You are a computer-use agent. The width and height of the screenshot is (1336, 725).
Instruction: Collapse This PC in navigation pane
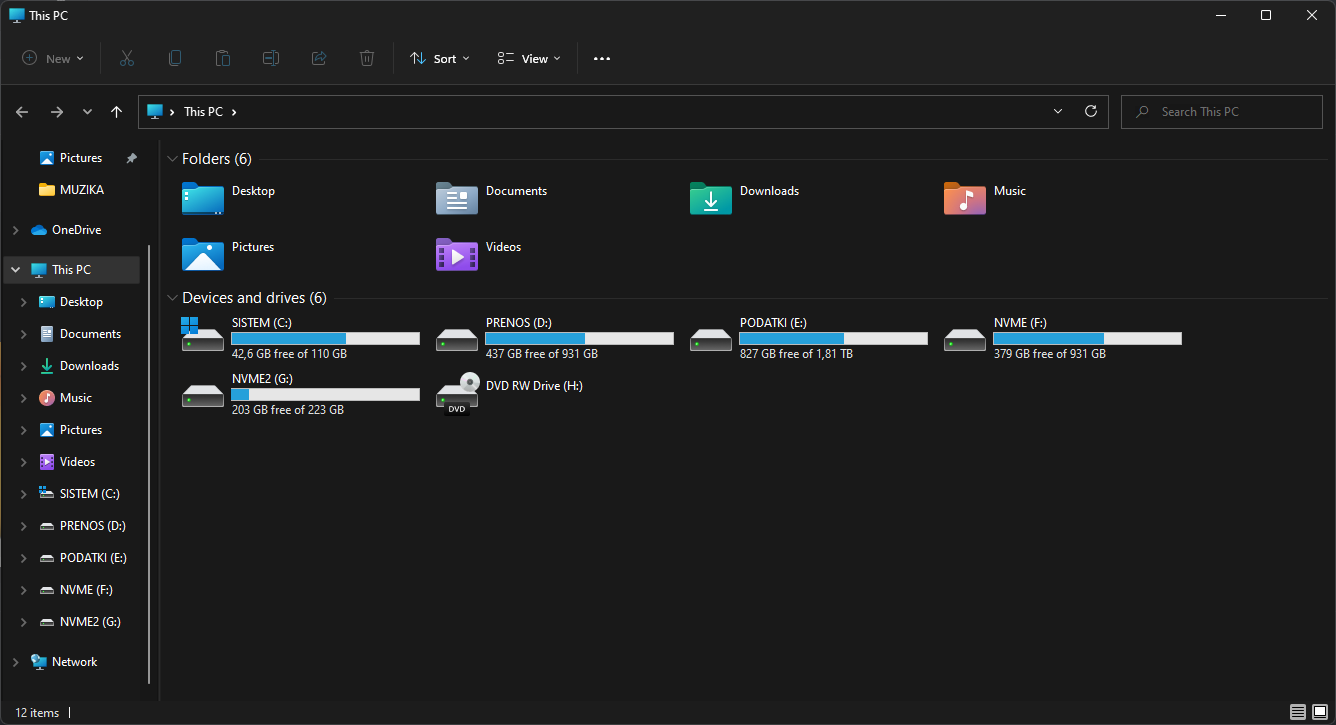pos(15,270)
